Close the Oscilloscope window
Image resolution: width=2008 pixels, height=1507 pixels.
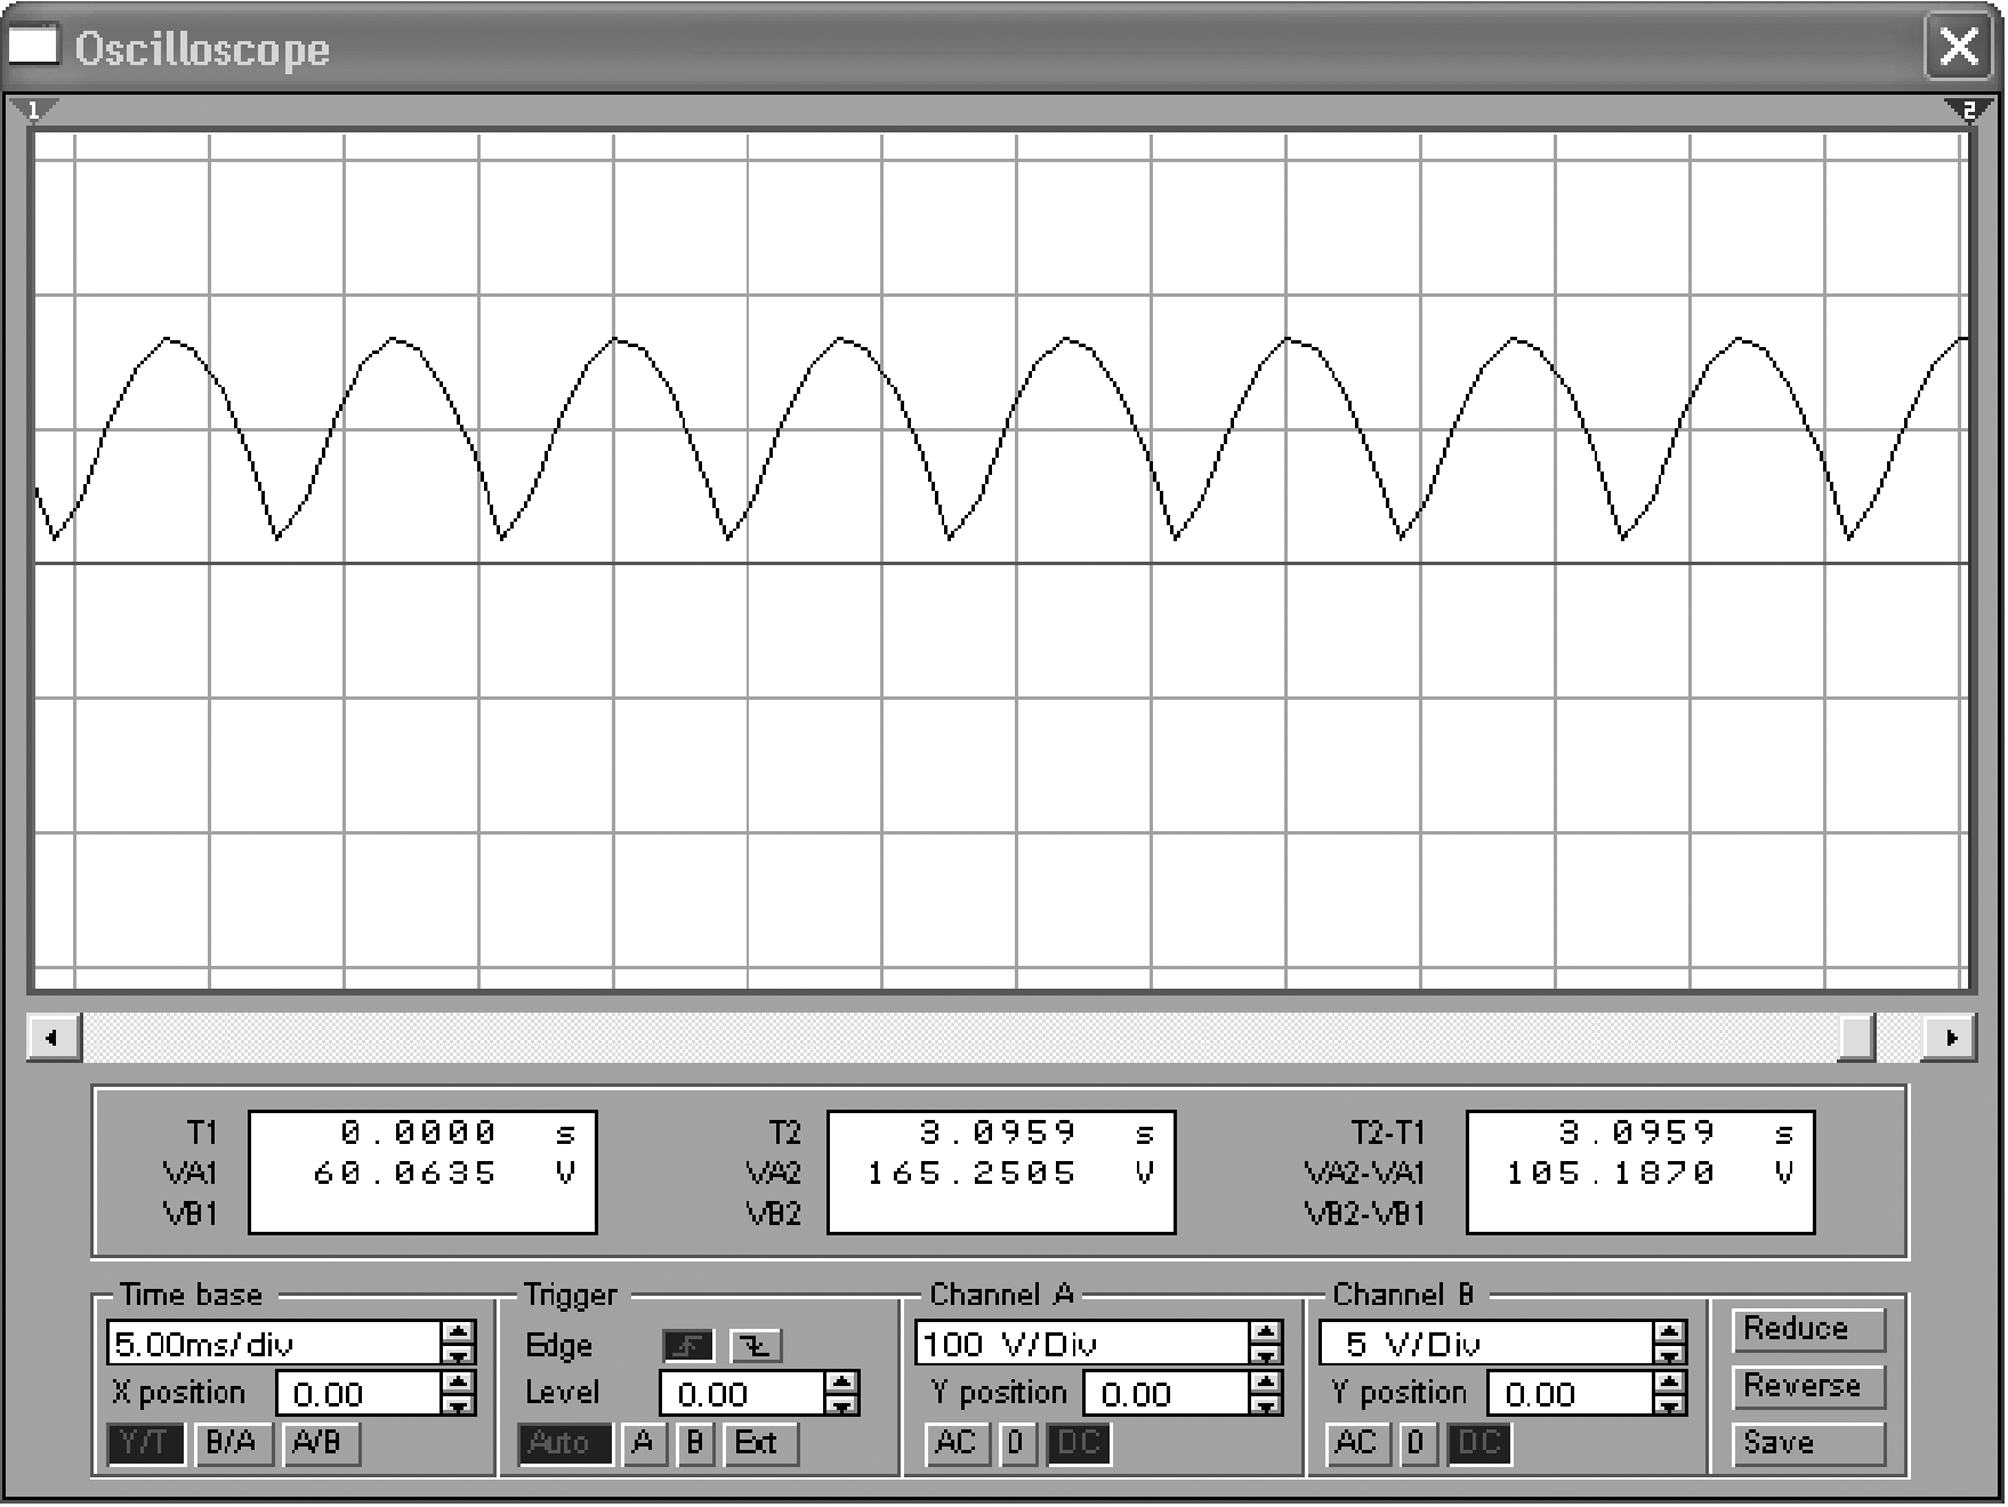point(1957,46)
